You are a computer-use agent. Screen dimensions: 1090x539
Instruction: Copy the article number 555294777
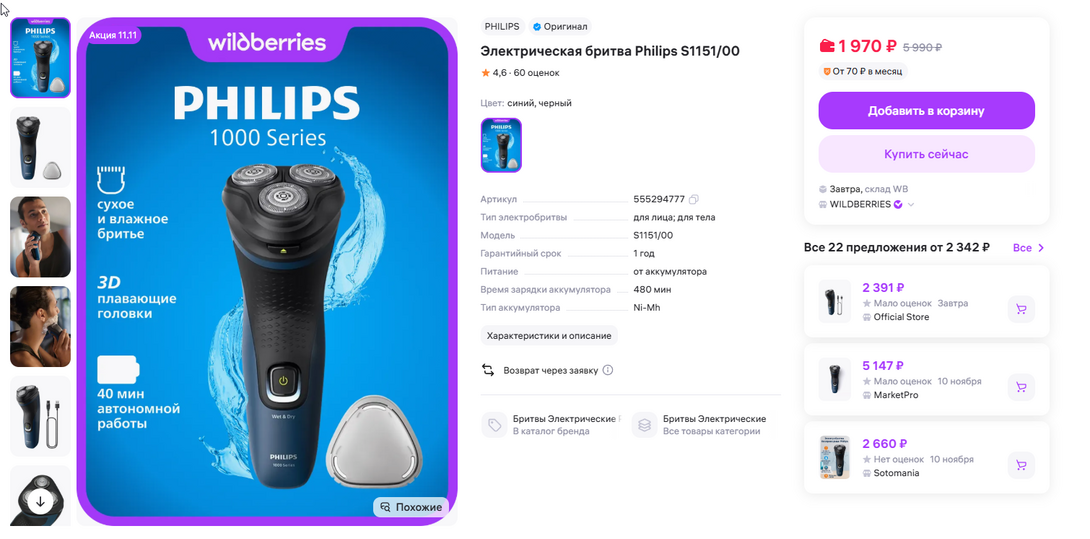click(x=693, y=200)
